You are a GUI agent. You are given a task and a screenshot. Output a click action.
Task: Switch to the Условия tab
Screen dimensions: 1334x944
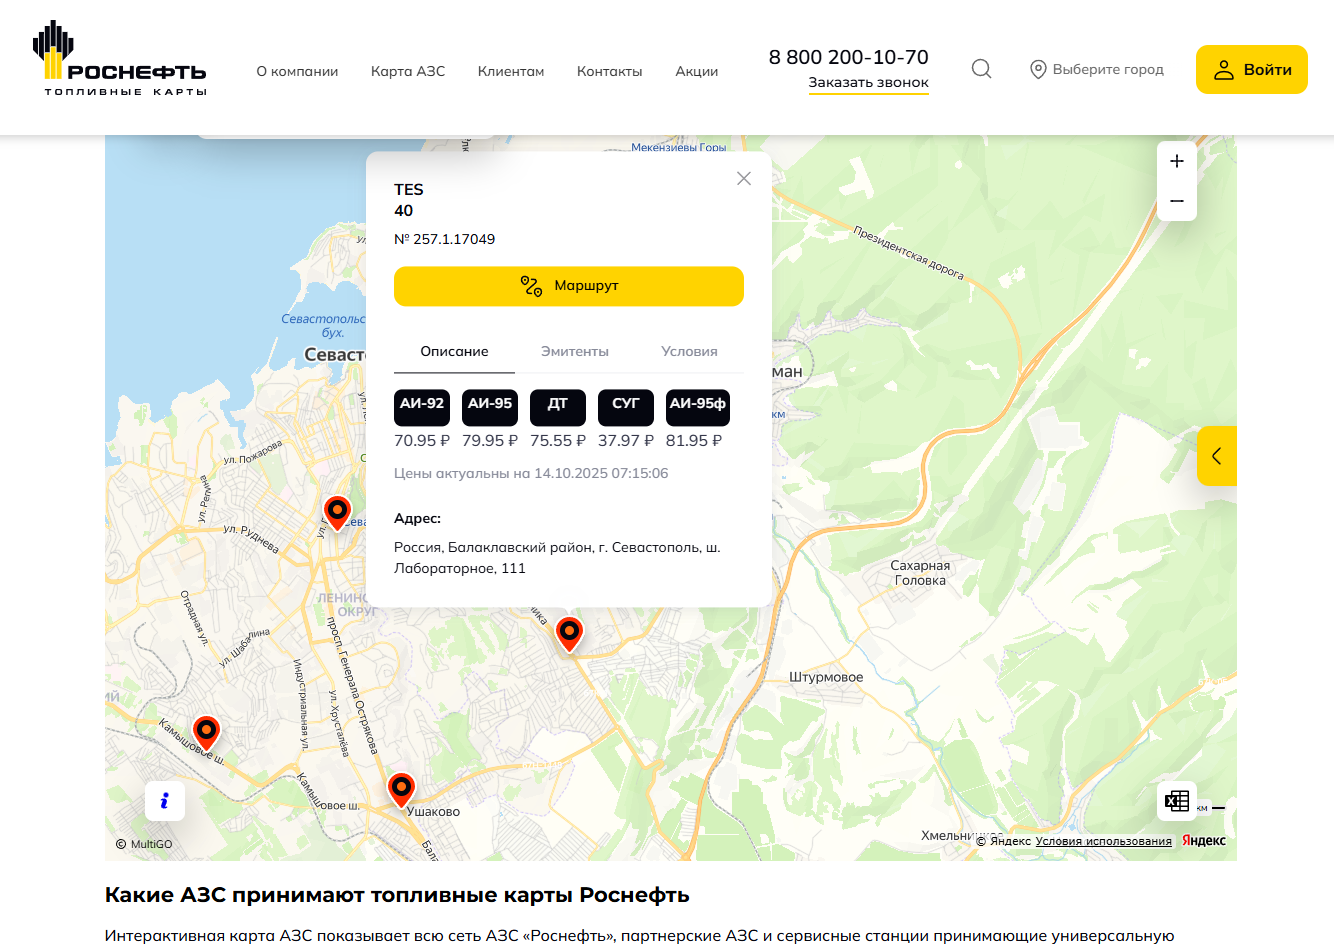[690, 352]
